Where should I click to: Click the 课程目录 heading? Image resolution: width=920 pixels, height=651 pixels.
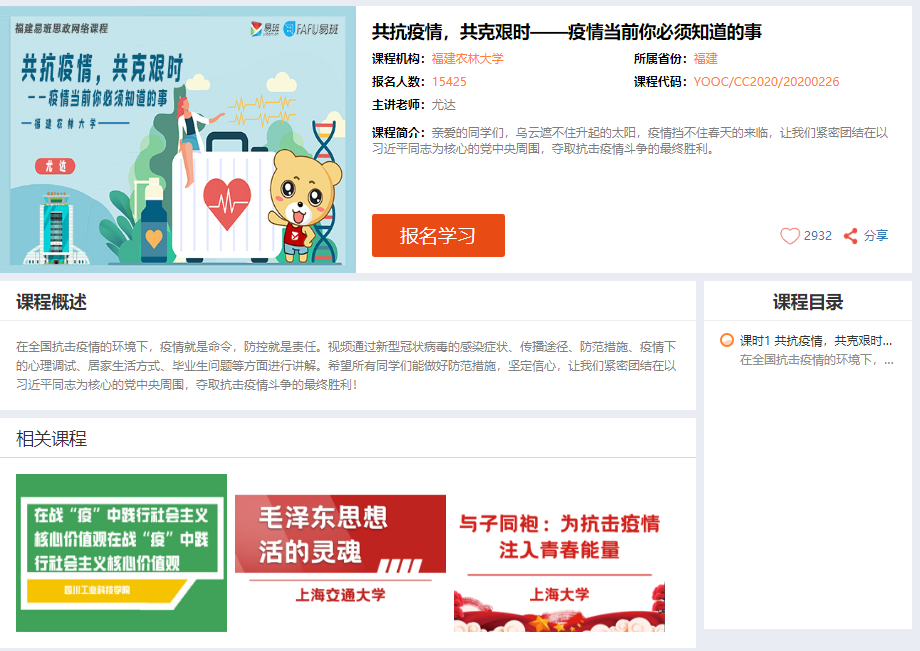[808, 302]
